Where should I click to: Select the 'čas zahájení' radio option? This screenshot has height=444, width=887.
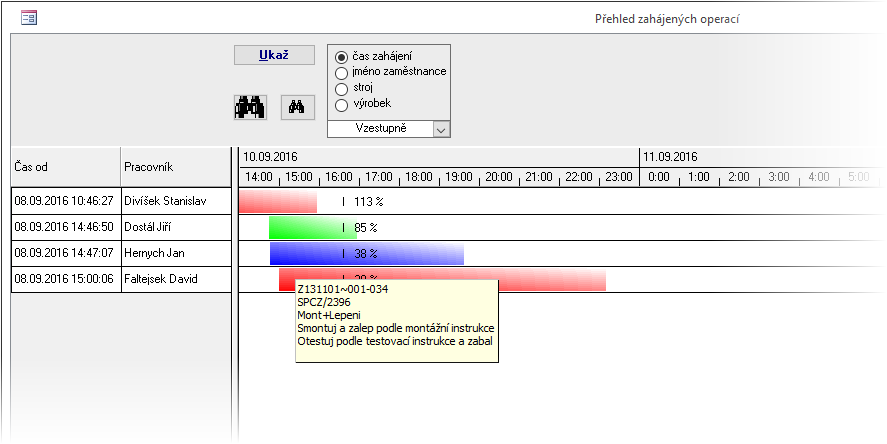[x=342, y=57]
